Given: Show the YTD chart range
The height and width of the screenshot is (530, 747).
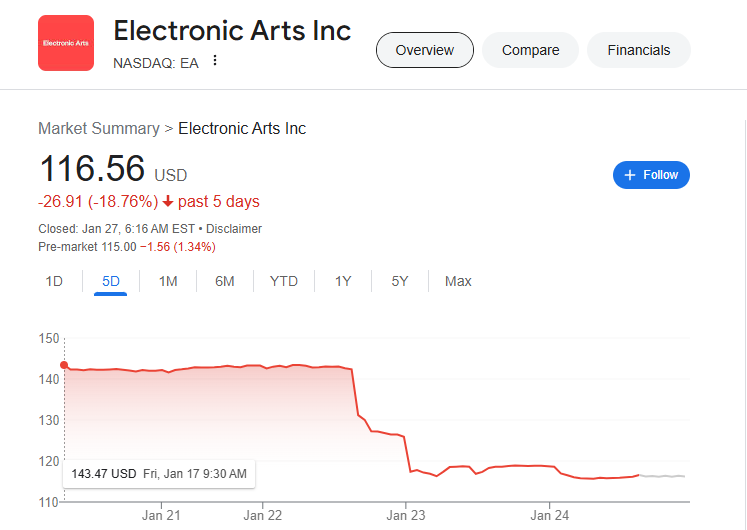Looking at the screenshot, I should pos(283,281).
